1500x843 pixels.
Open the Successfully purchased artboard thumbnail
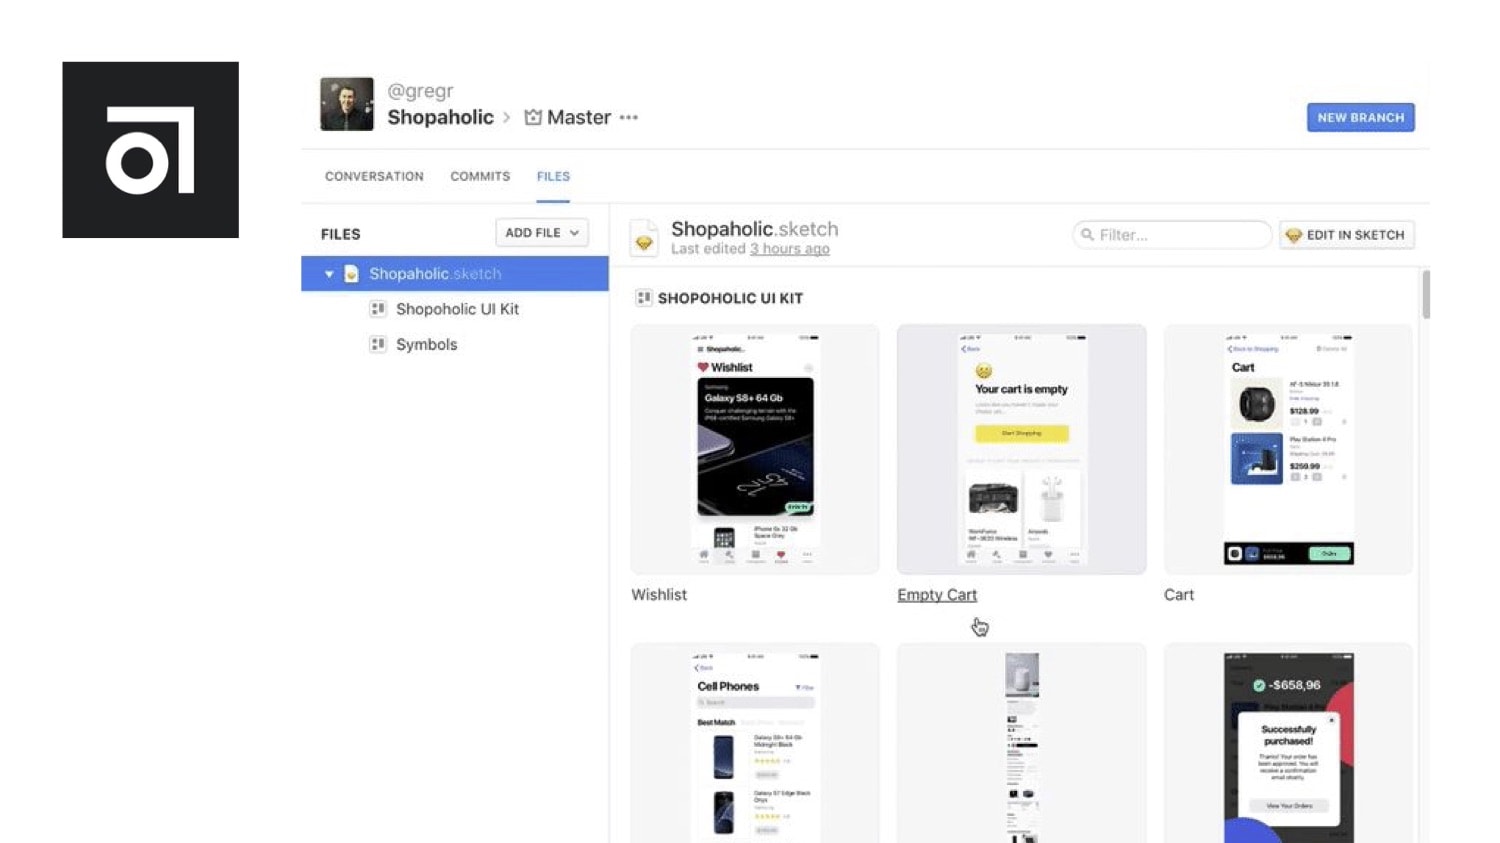1288,743
